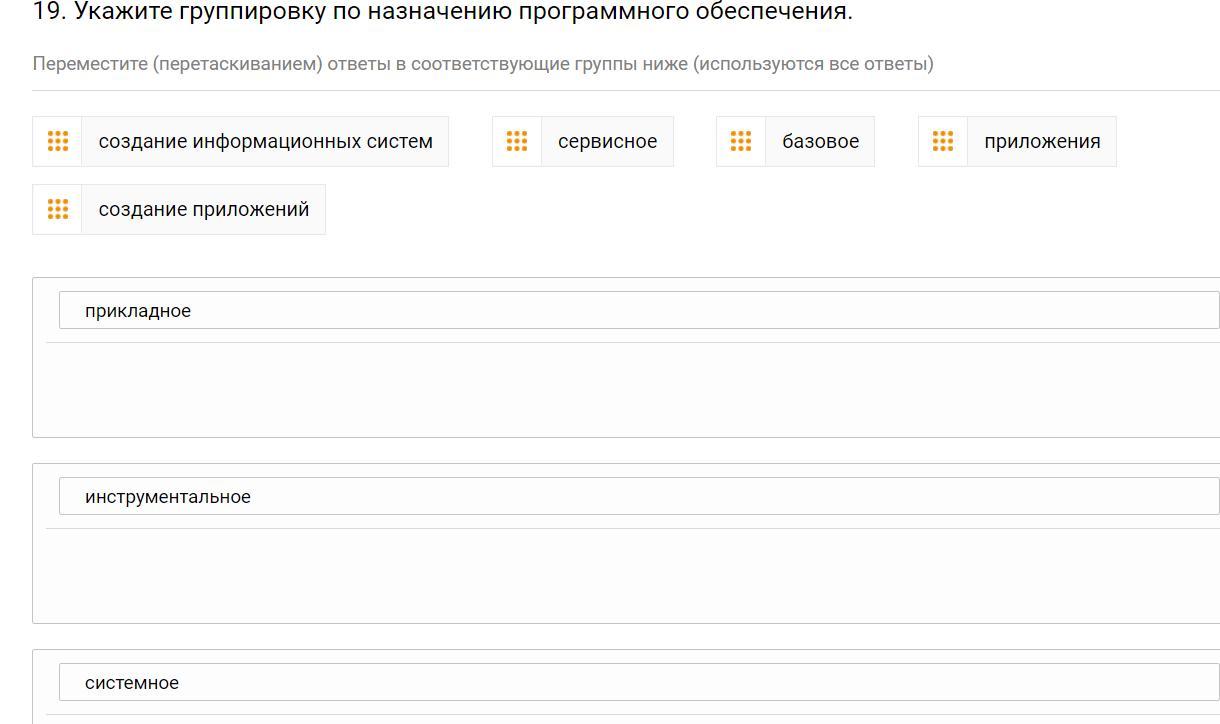The image size is (1220, 724).
Task: Grab the drag handle of 'базовое'
Action: pyautogui.click(x=741, y=141)
